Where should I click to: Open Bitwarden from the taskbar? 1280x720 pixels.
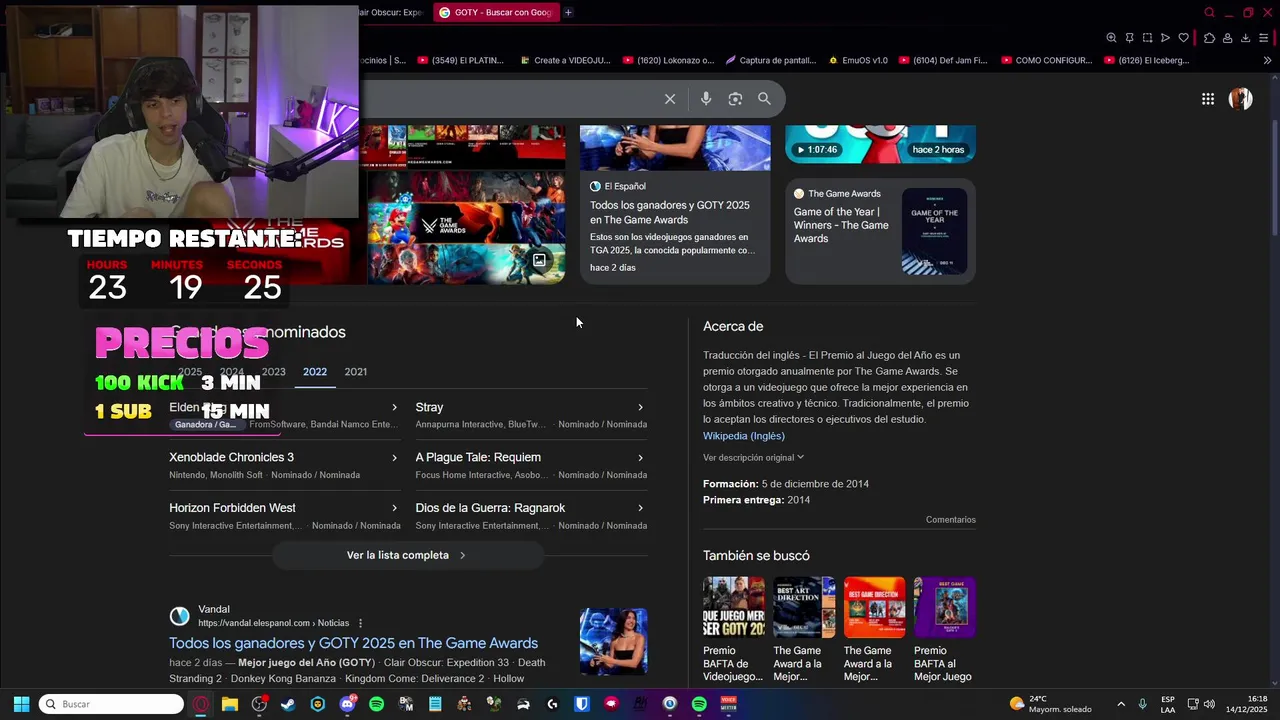click(581, 704)
